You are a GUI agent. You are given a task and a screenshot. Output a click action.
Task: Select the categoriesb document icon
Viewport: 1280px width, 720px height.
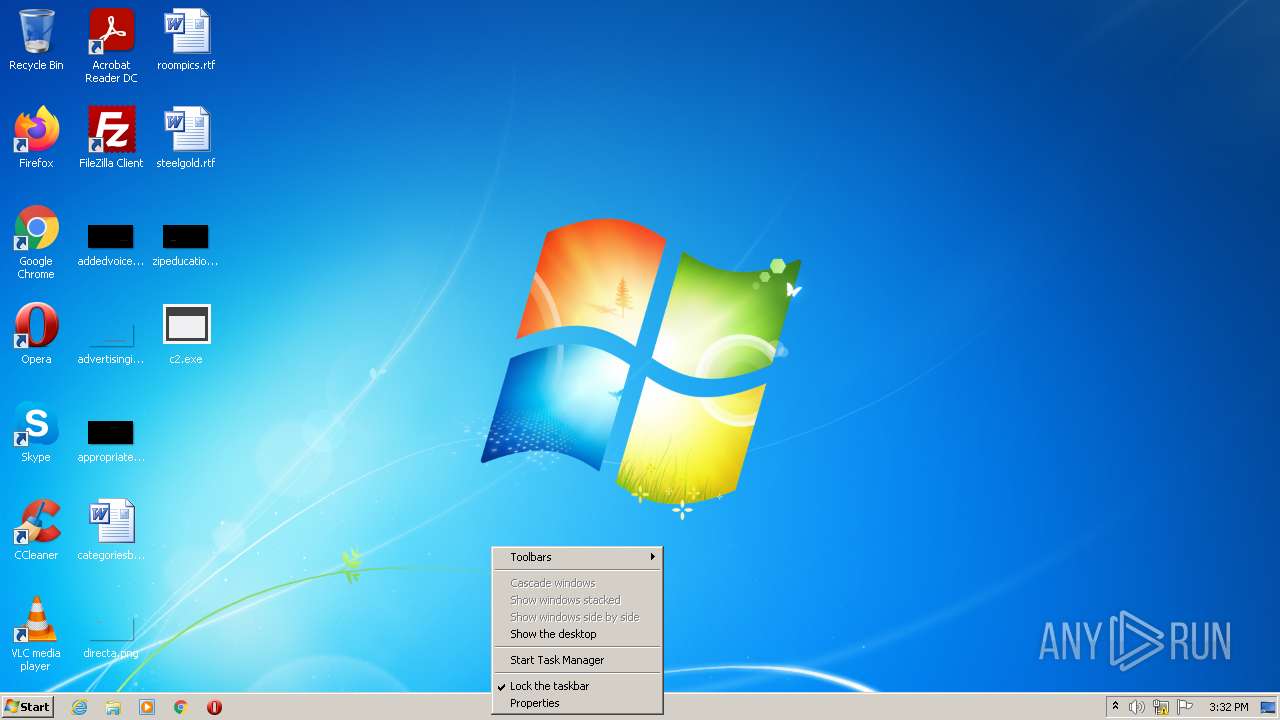click(111, 530)
